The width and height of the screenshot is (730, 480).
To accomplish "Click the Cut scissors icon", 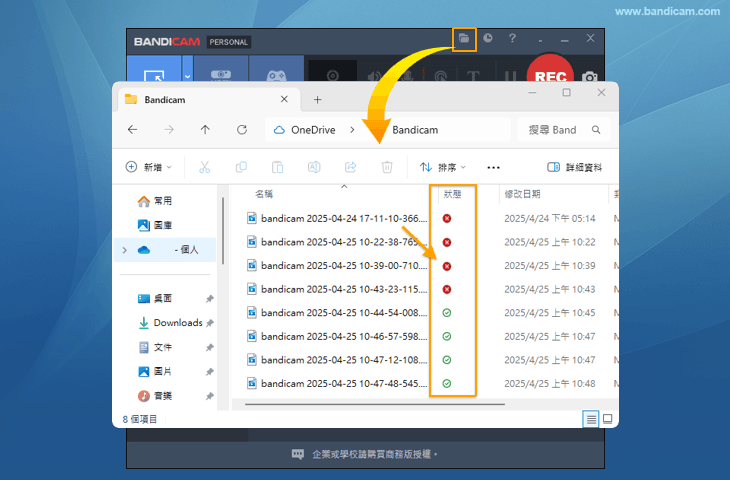I will 204,167.
